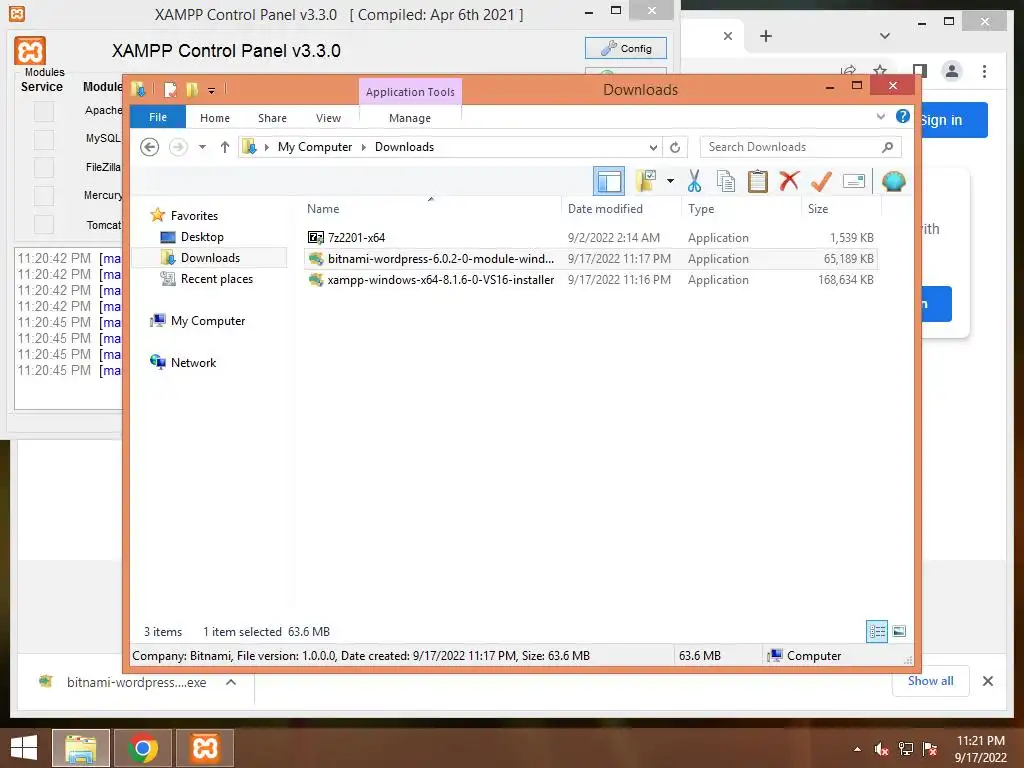Screen dimensions: 1024x768
Task: Open the File tab
Action: pyautogui.click(x=158, y=117)
